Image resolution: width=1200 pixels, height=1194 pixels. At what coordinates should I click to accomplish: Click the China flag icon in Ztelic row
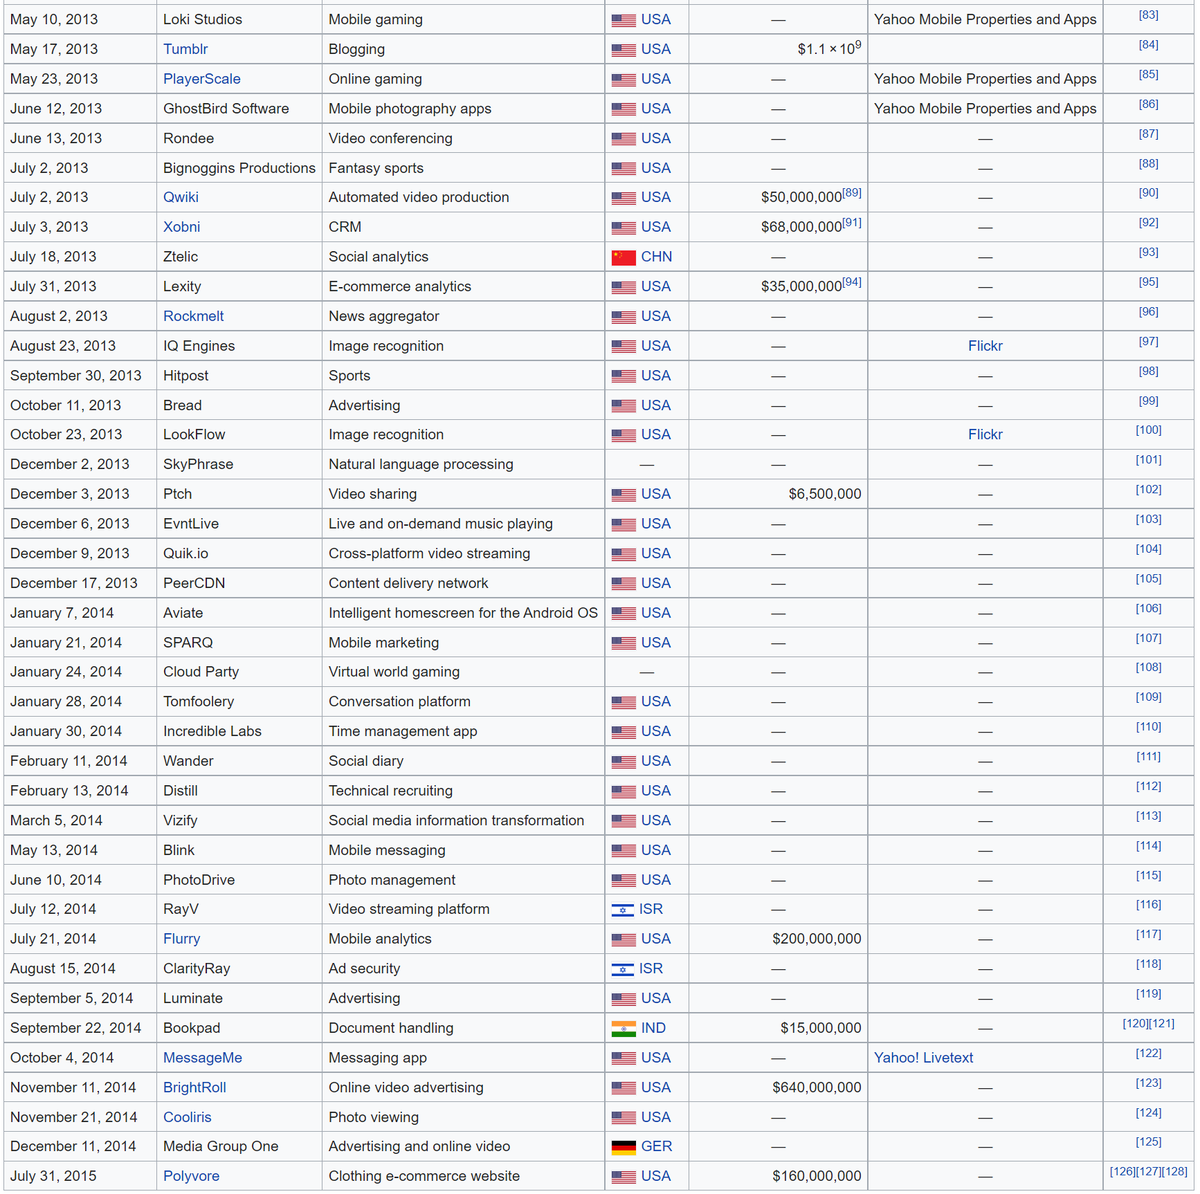click(x=623, y=257)
